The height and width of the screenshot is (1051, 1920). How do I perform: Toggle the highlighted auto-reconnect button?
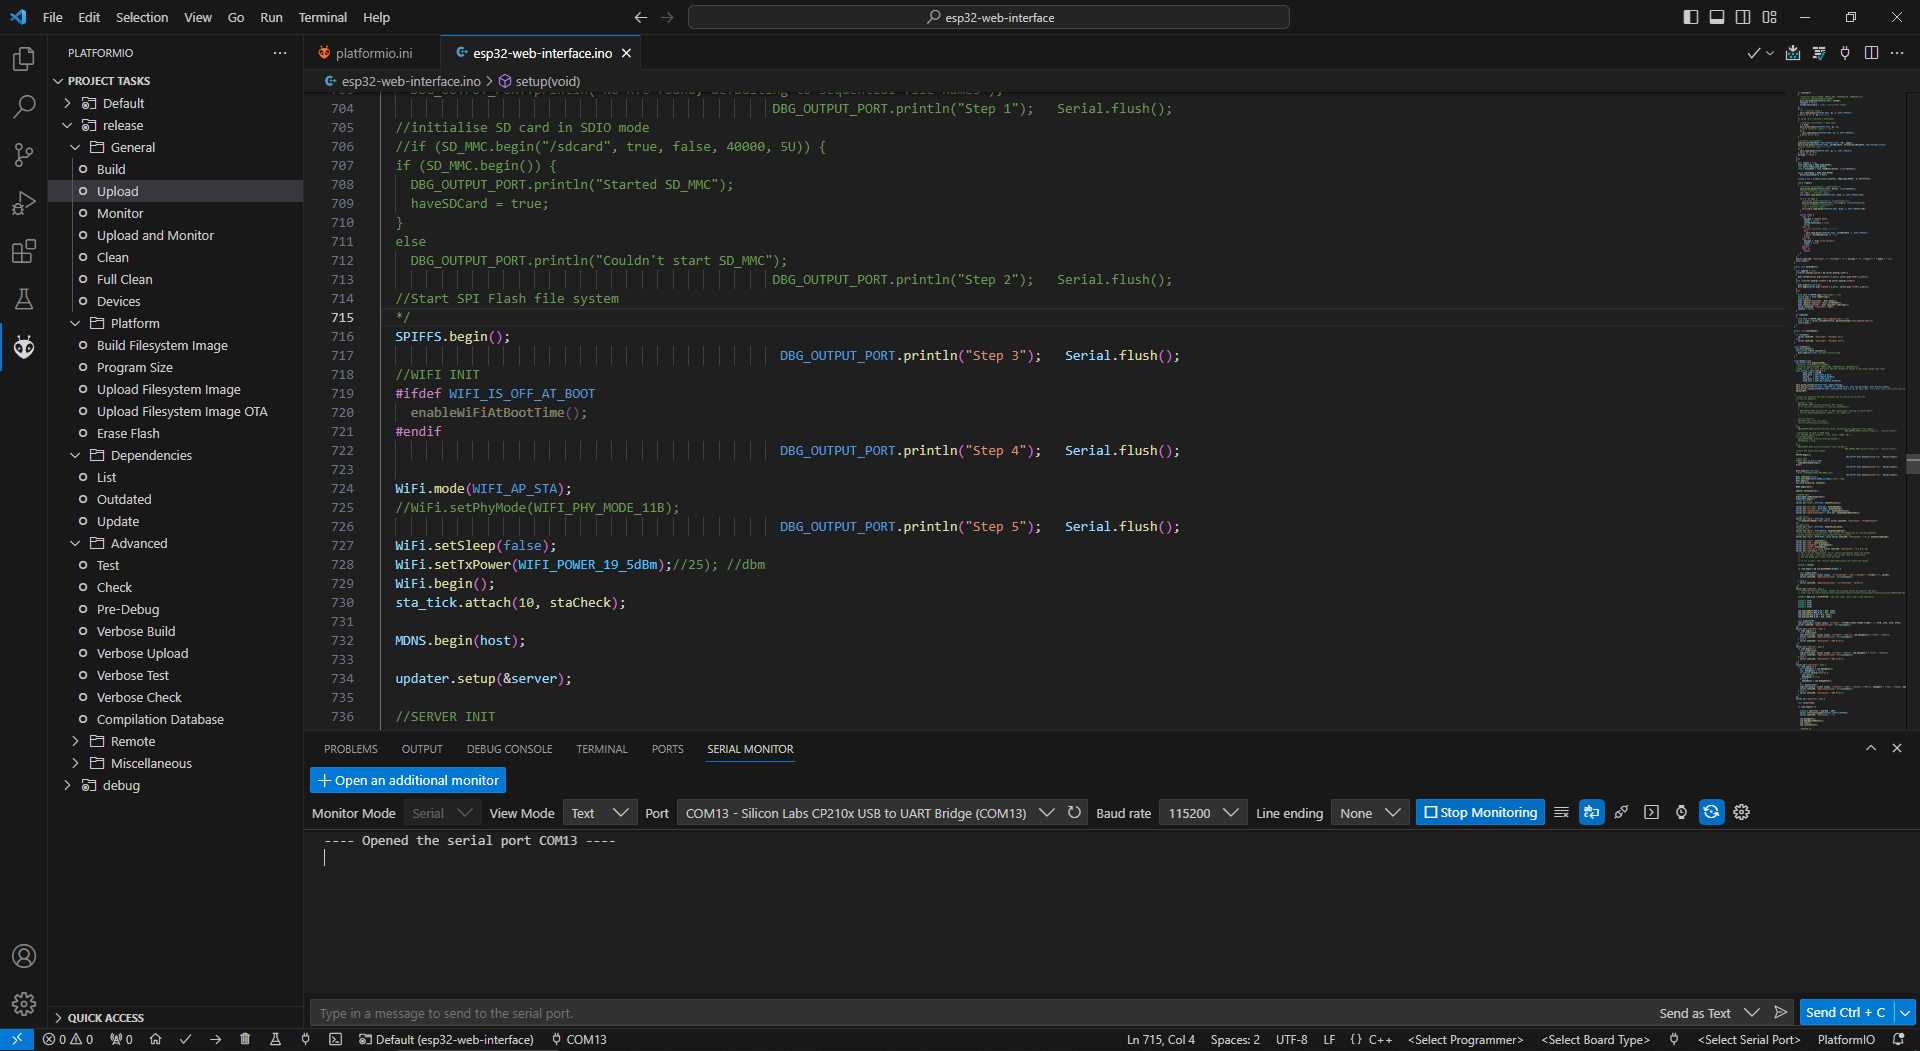[1711, 812]
